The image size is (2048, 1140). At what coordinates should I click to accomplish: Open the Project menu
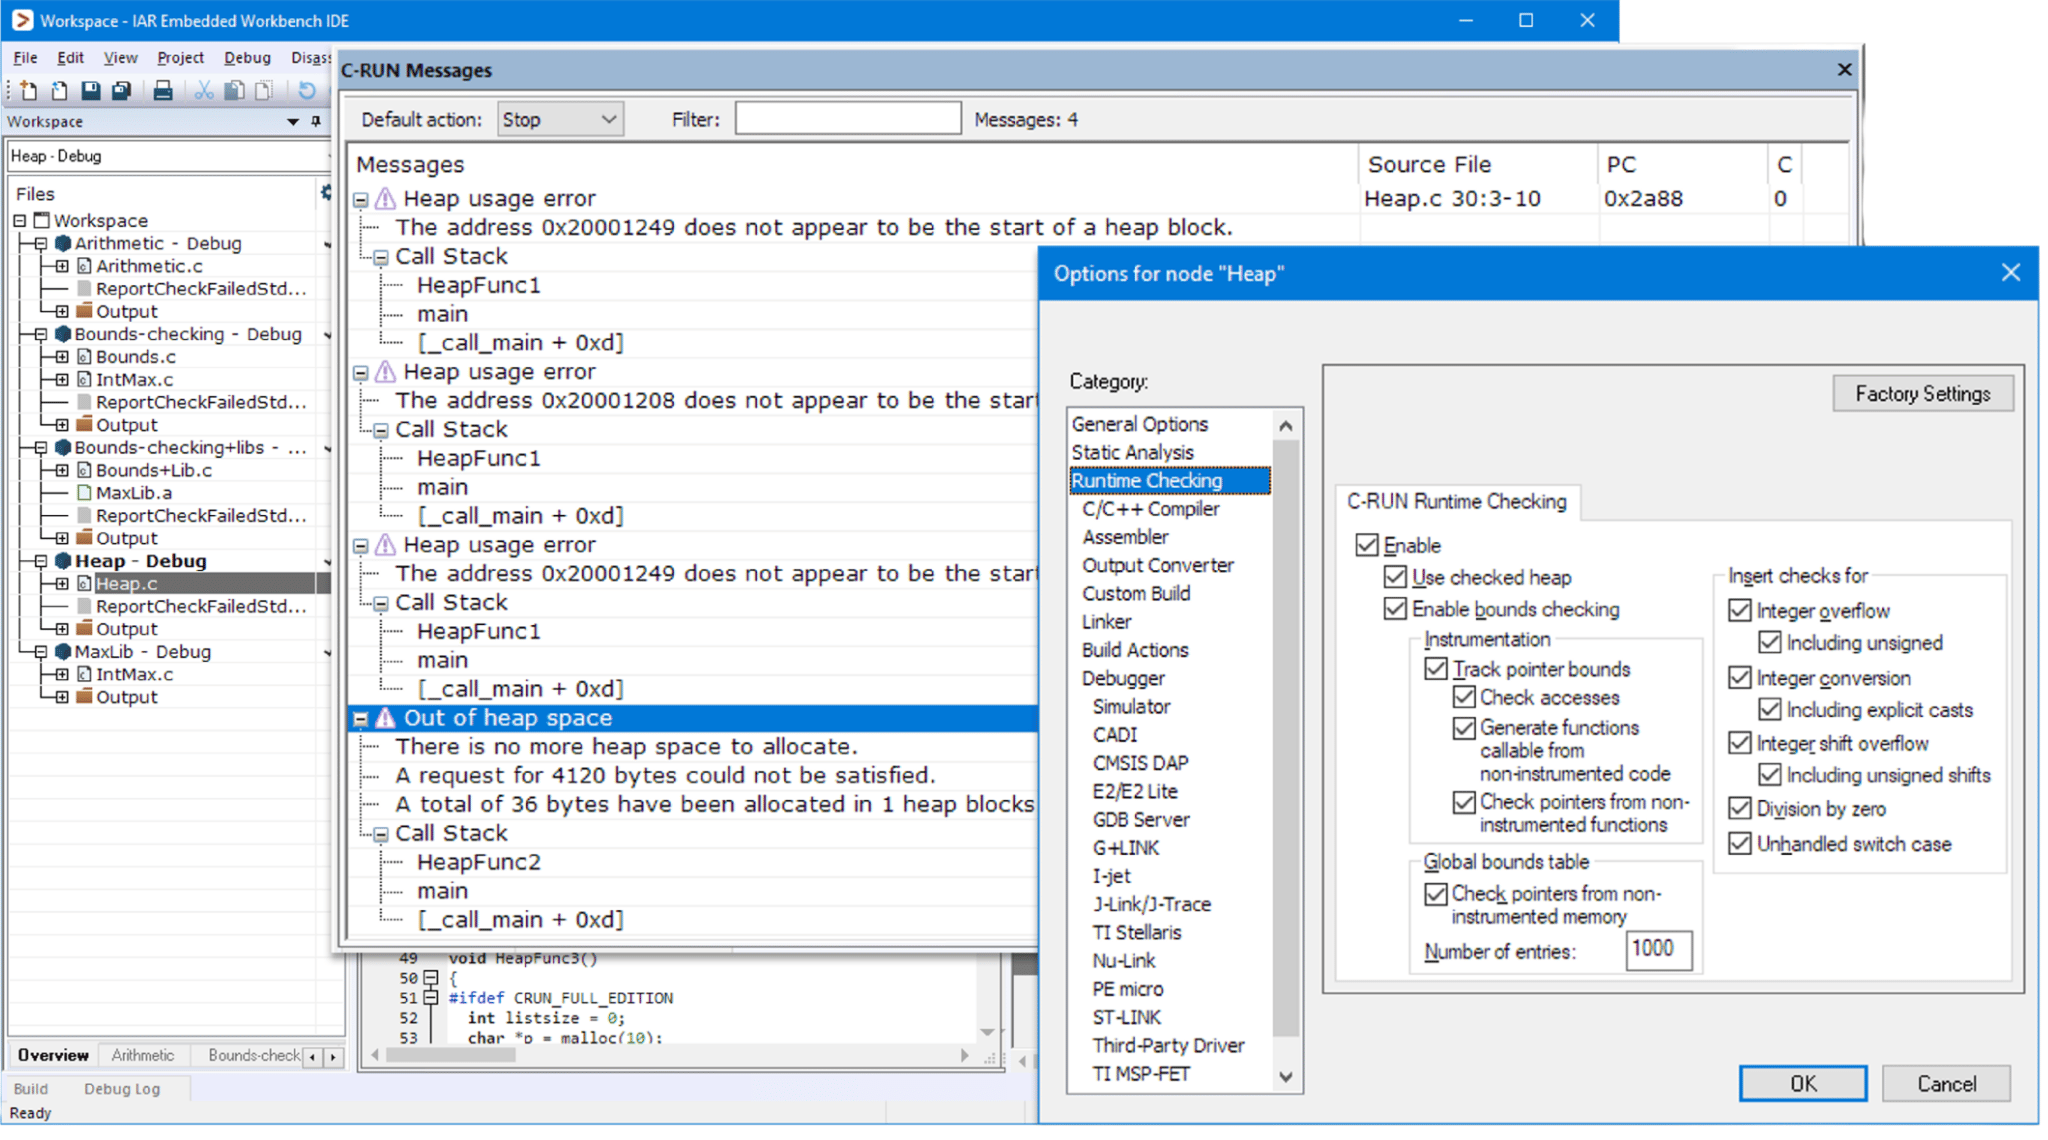click(180, 58)
